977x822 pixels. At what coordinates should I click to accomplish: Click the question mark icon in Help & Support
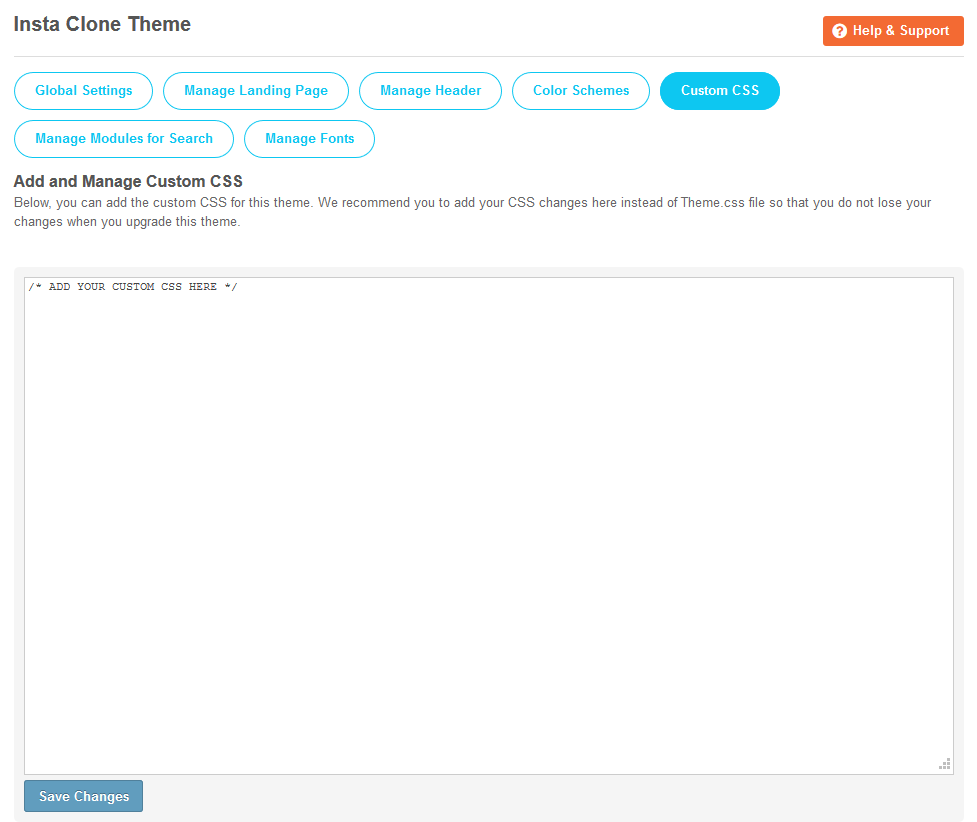[x=839, y=31]
